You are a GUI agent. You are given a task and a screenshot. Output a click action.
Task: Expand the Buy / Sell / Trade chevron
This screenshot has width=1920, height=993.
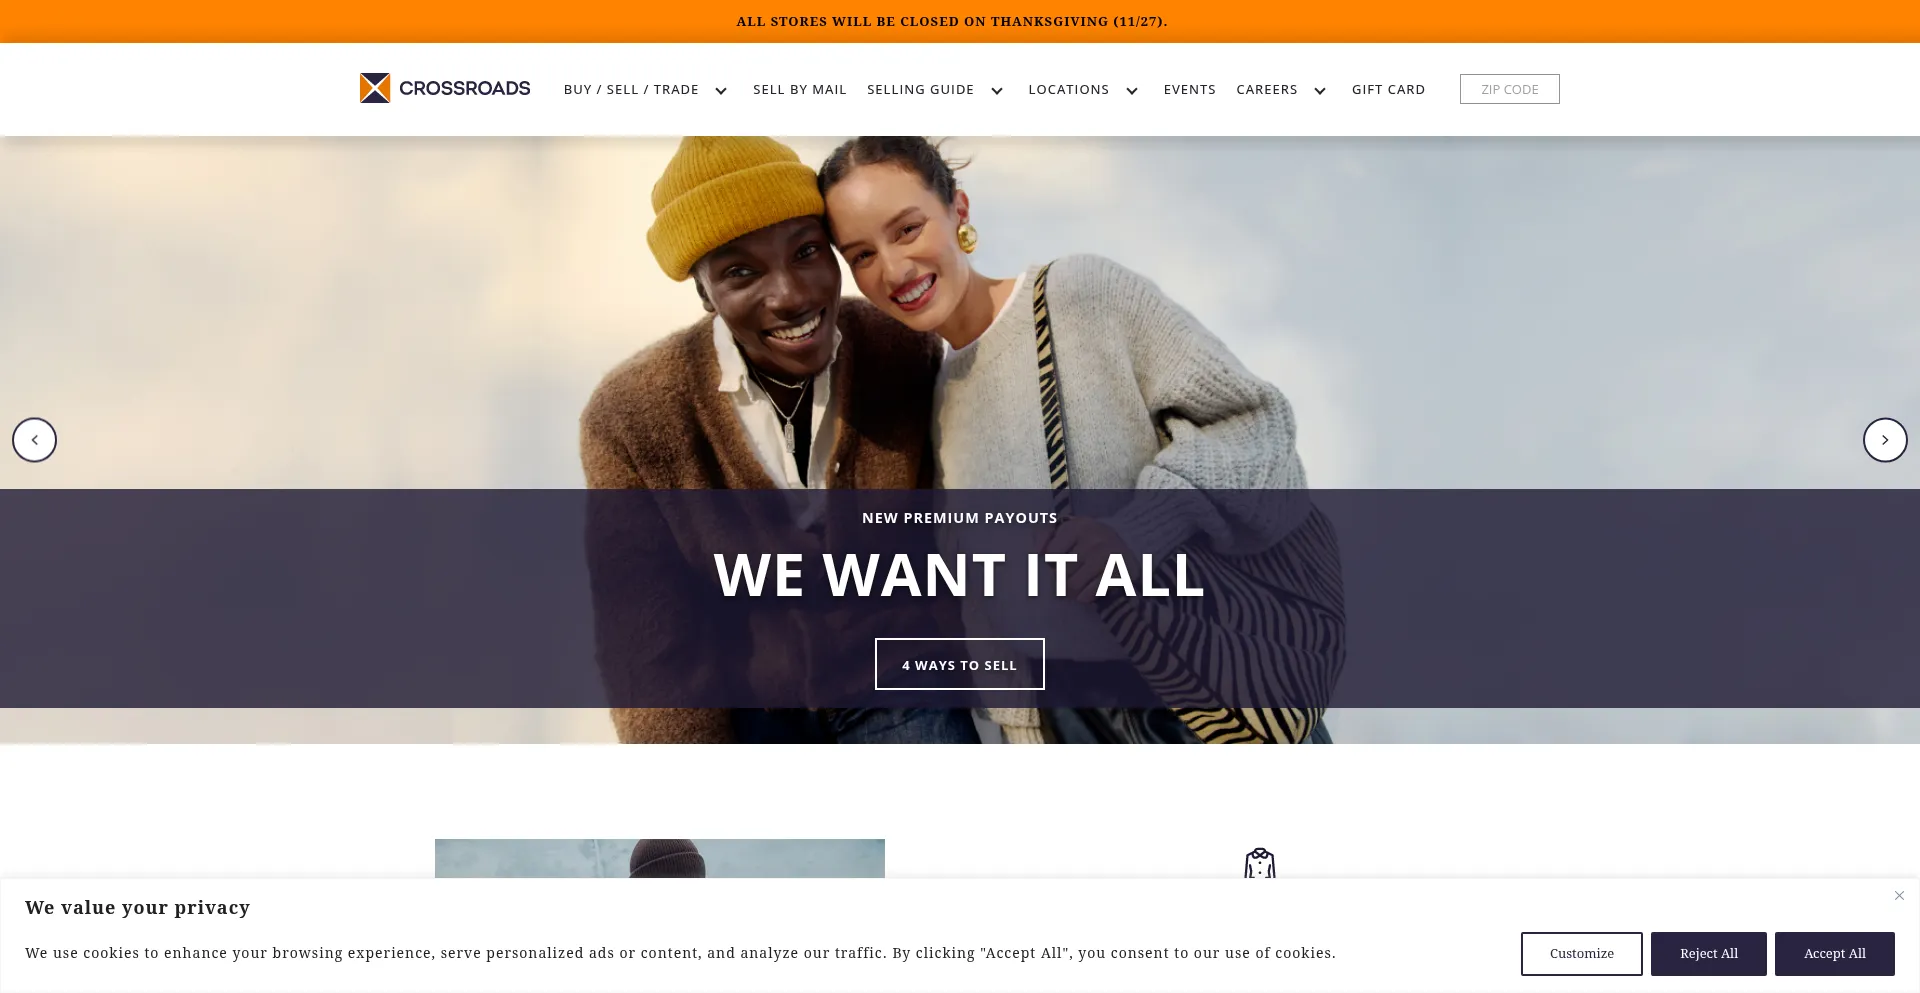point(721,91)
